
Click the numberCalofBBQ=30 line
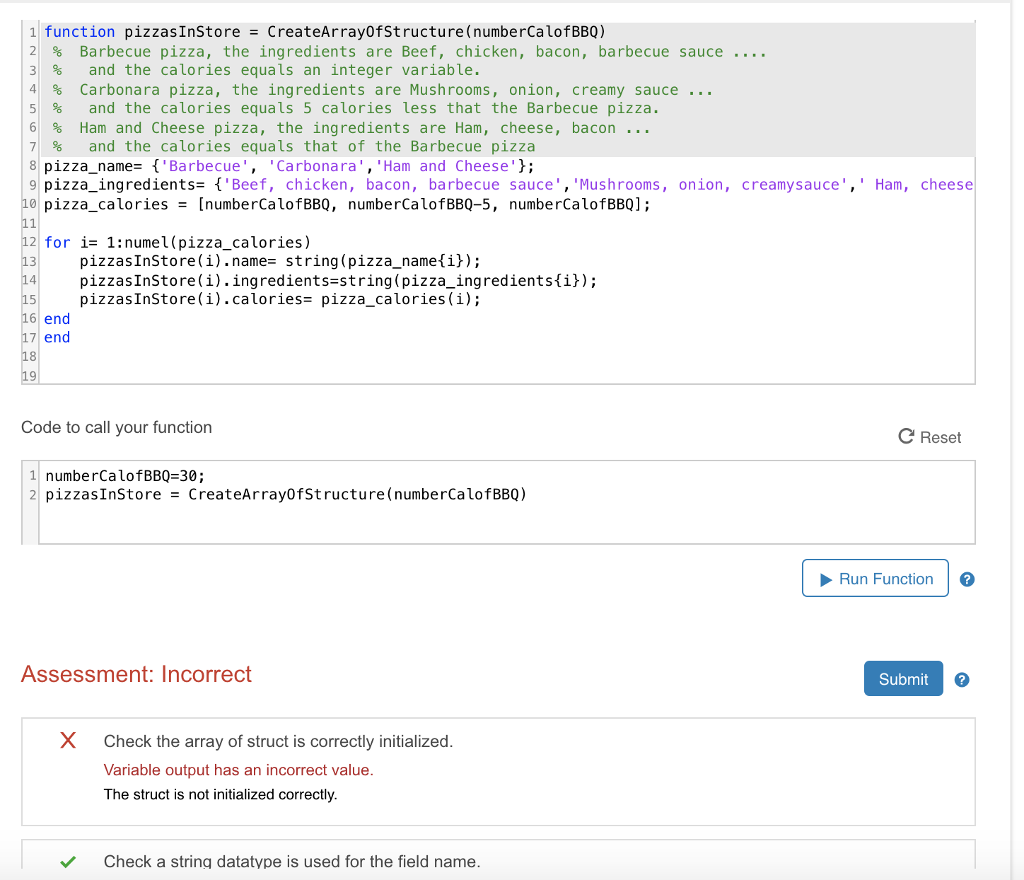[125, 476]
